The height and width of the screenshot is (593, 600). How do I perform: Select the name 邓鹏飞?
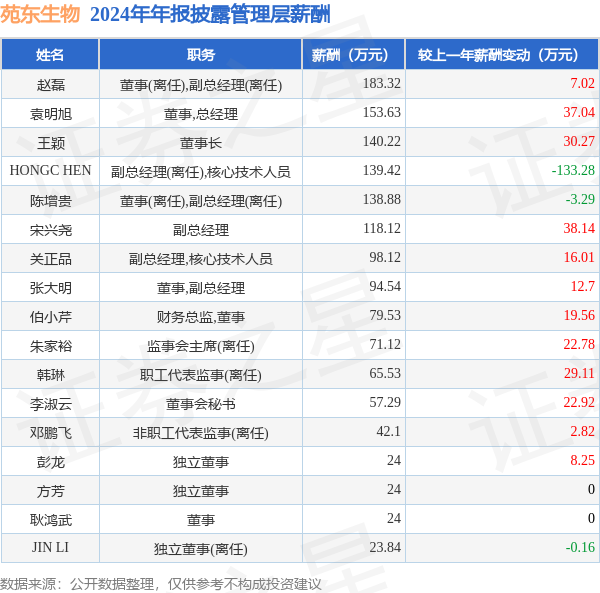pyautogui.click(x=51, y=433)
